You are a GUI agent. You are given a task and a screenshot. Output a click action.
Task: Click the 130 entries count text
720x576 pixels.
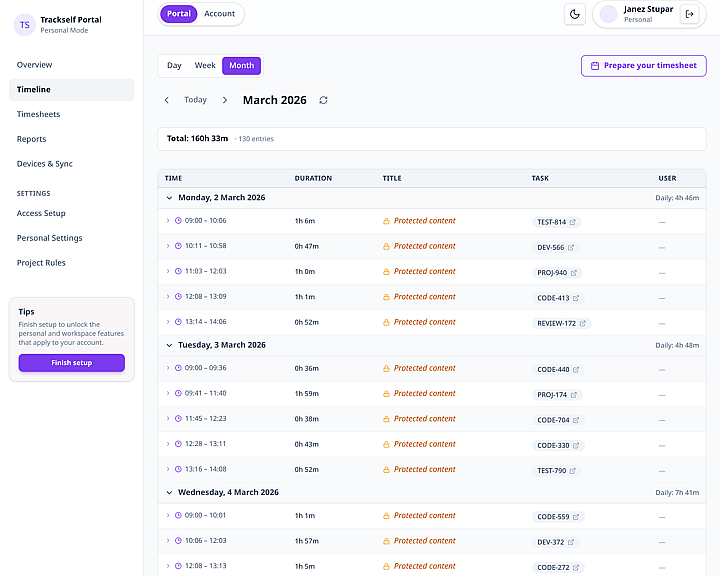tap(256, 139)
